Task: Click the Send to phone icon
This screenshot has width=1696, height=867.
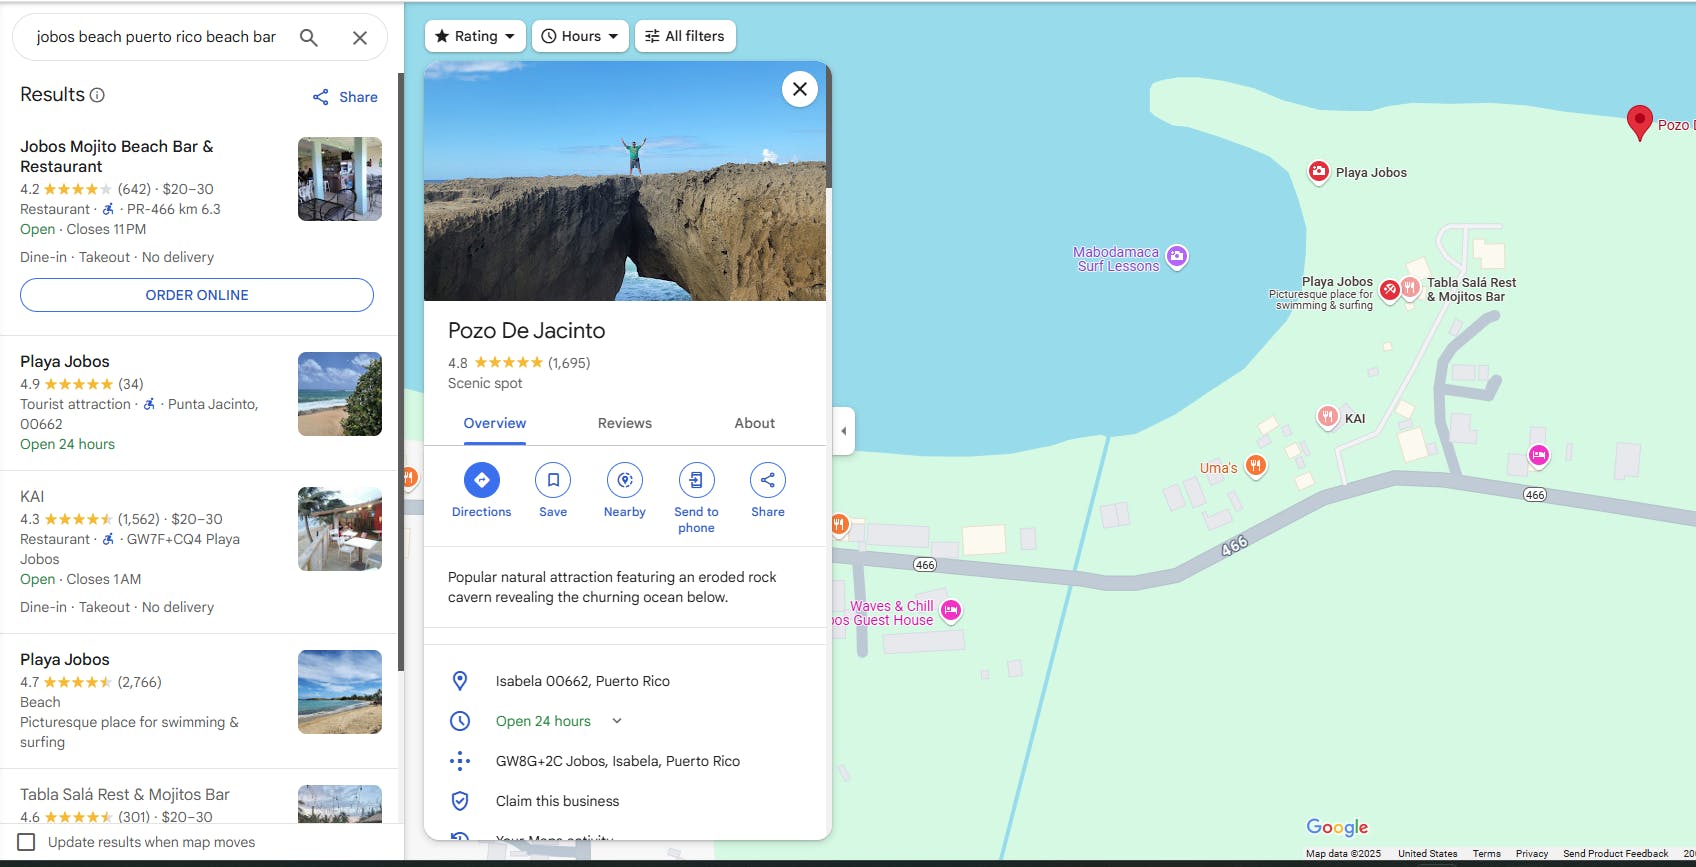Action: tap(696, 480)
